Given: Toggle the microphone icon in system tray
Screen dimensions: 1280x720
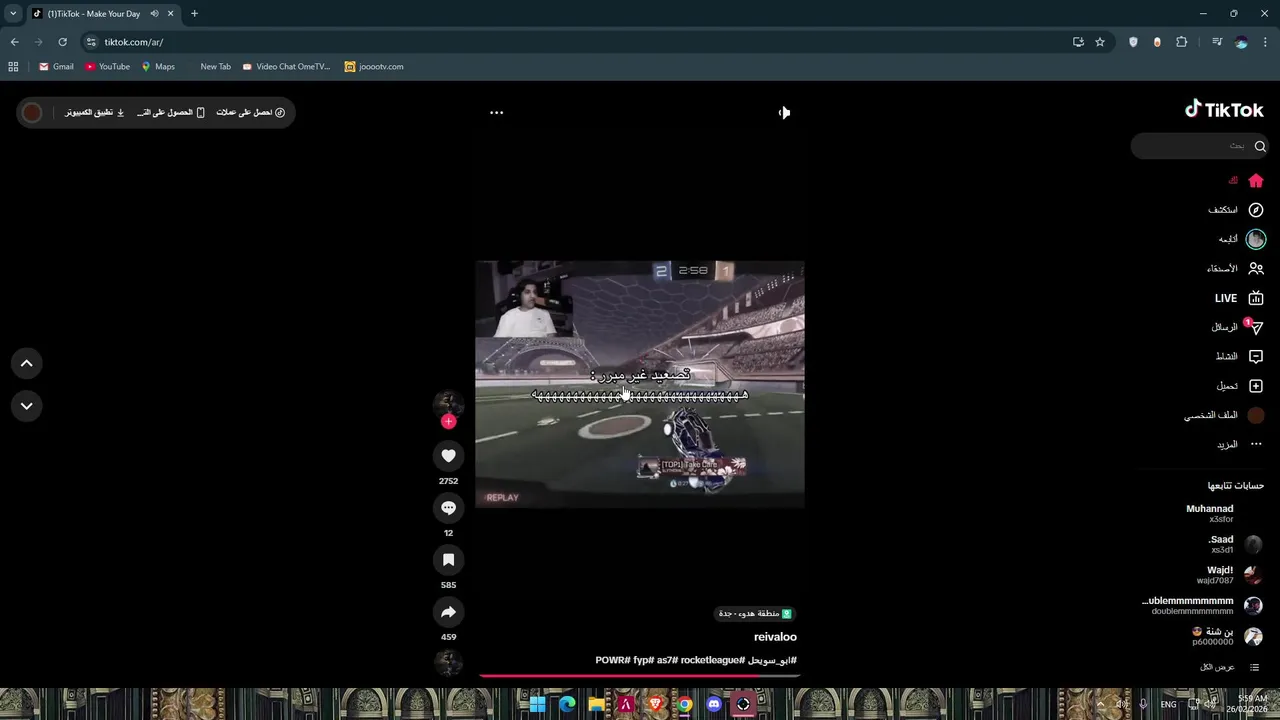Looking at the screenshot, I should tap(1143, 704).
